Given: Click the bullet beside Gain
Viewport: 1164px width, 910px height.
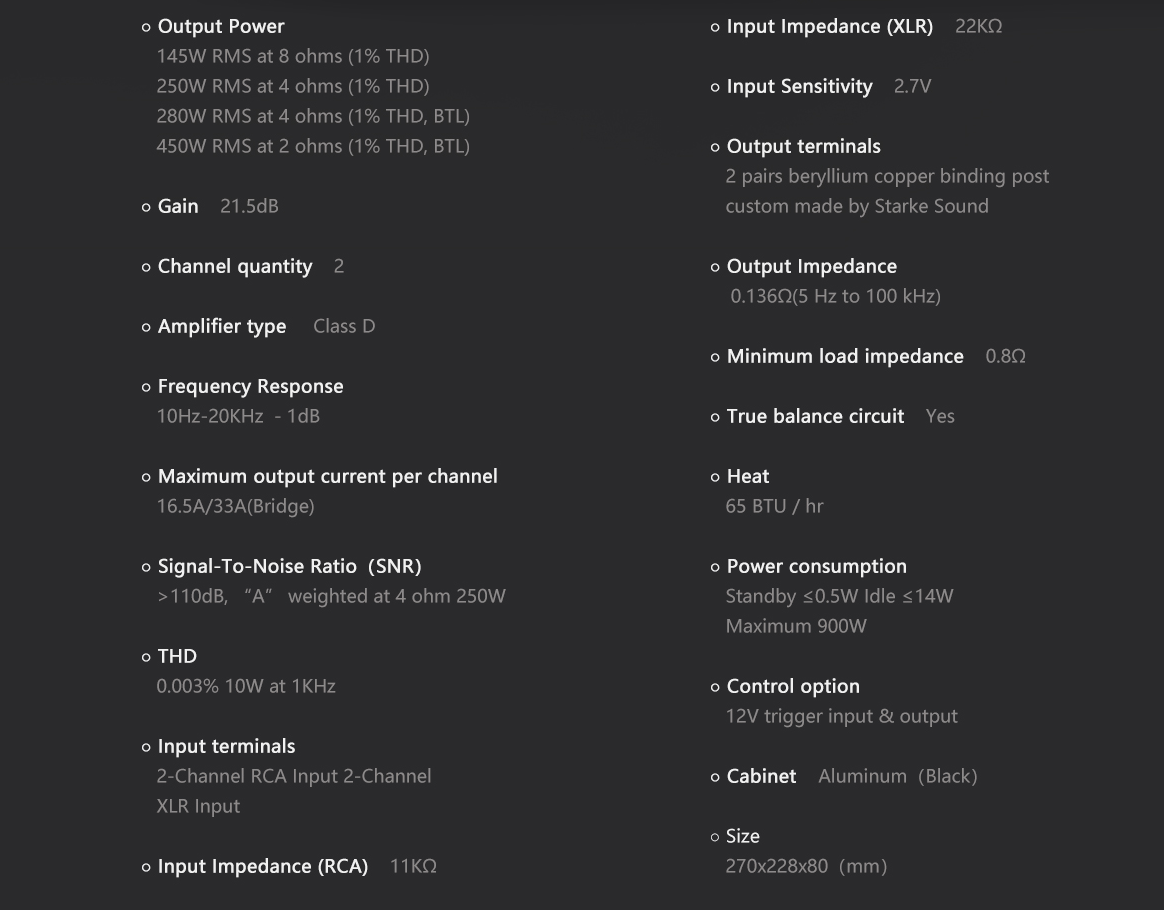Looking at the screenshot, I should pyautogui.click(x=146, y=207).
